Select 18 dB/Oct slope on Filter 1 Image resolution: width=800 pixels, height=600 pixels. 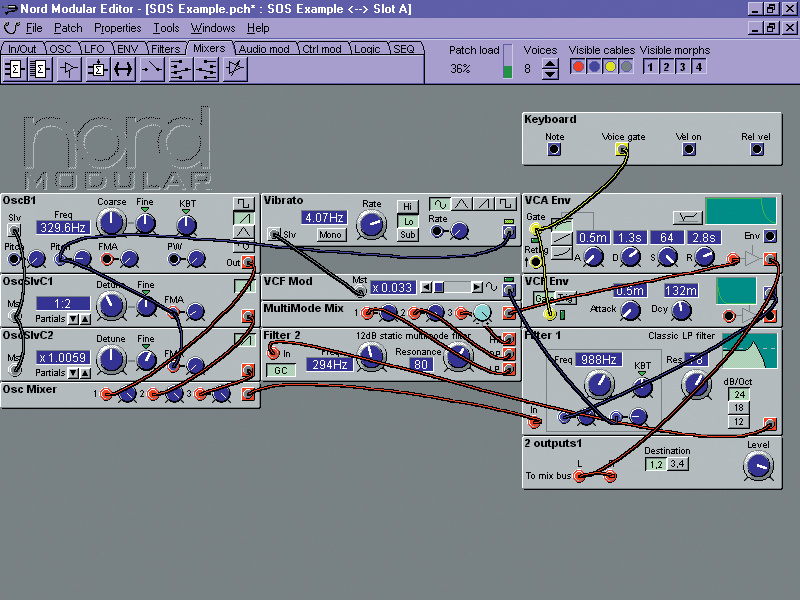pos(739,408)
